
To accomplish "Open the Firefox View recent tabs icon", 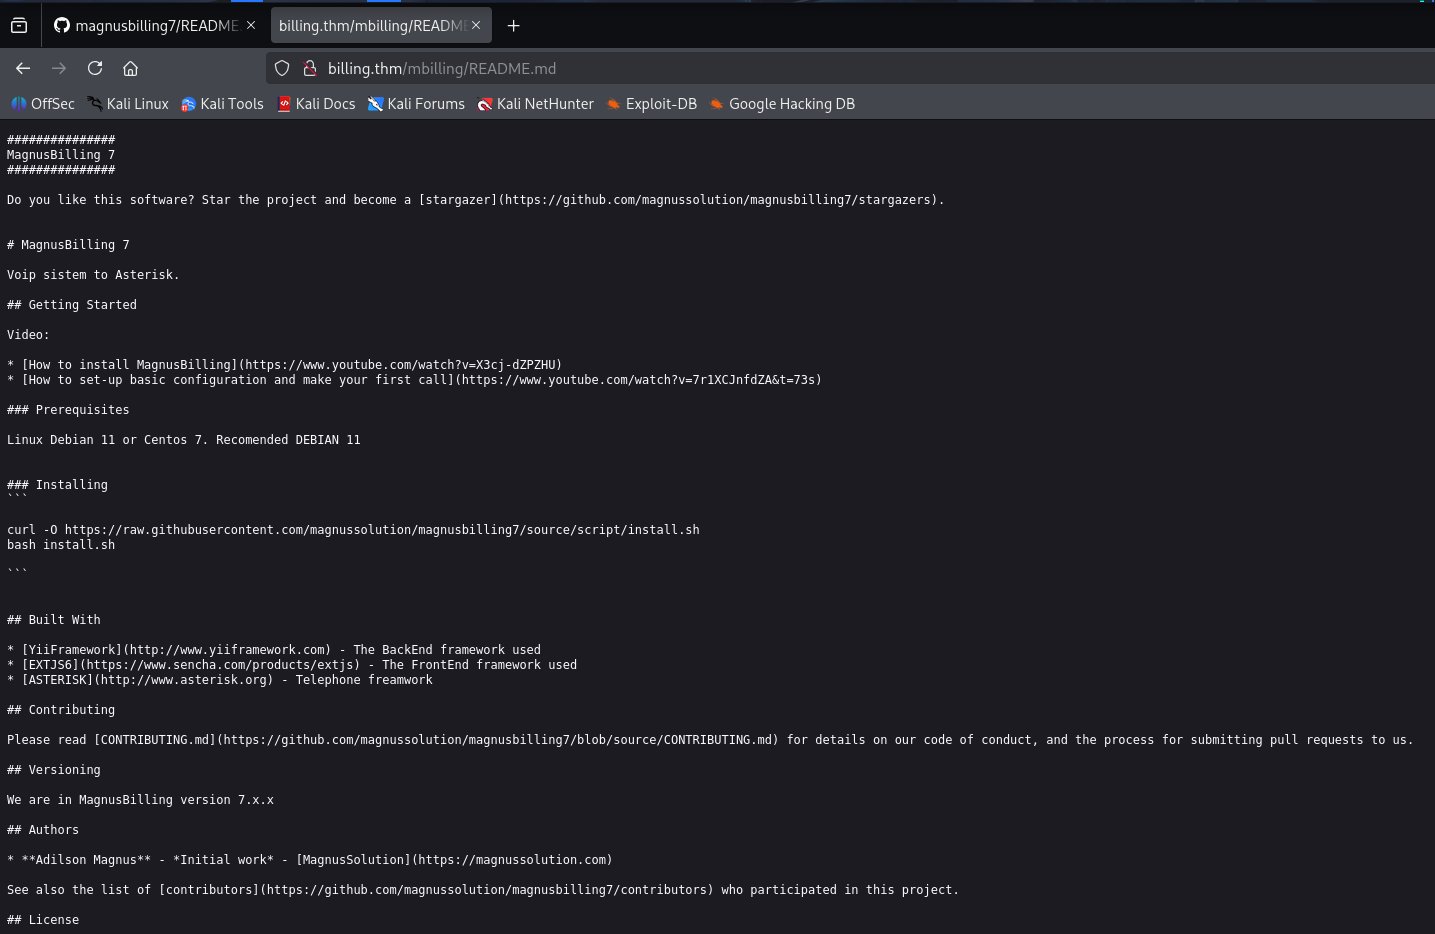I will 19,25.
